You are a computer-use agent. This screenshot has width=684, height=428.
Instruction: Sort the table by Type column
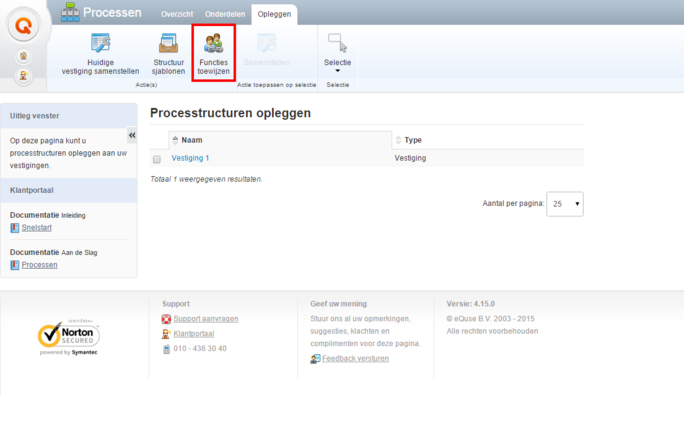pyautogui.click(x=412, y=140)
